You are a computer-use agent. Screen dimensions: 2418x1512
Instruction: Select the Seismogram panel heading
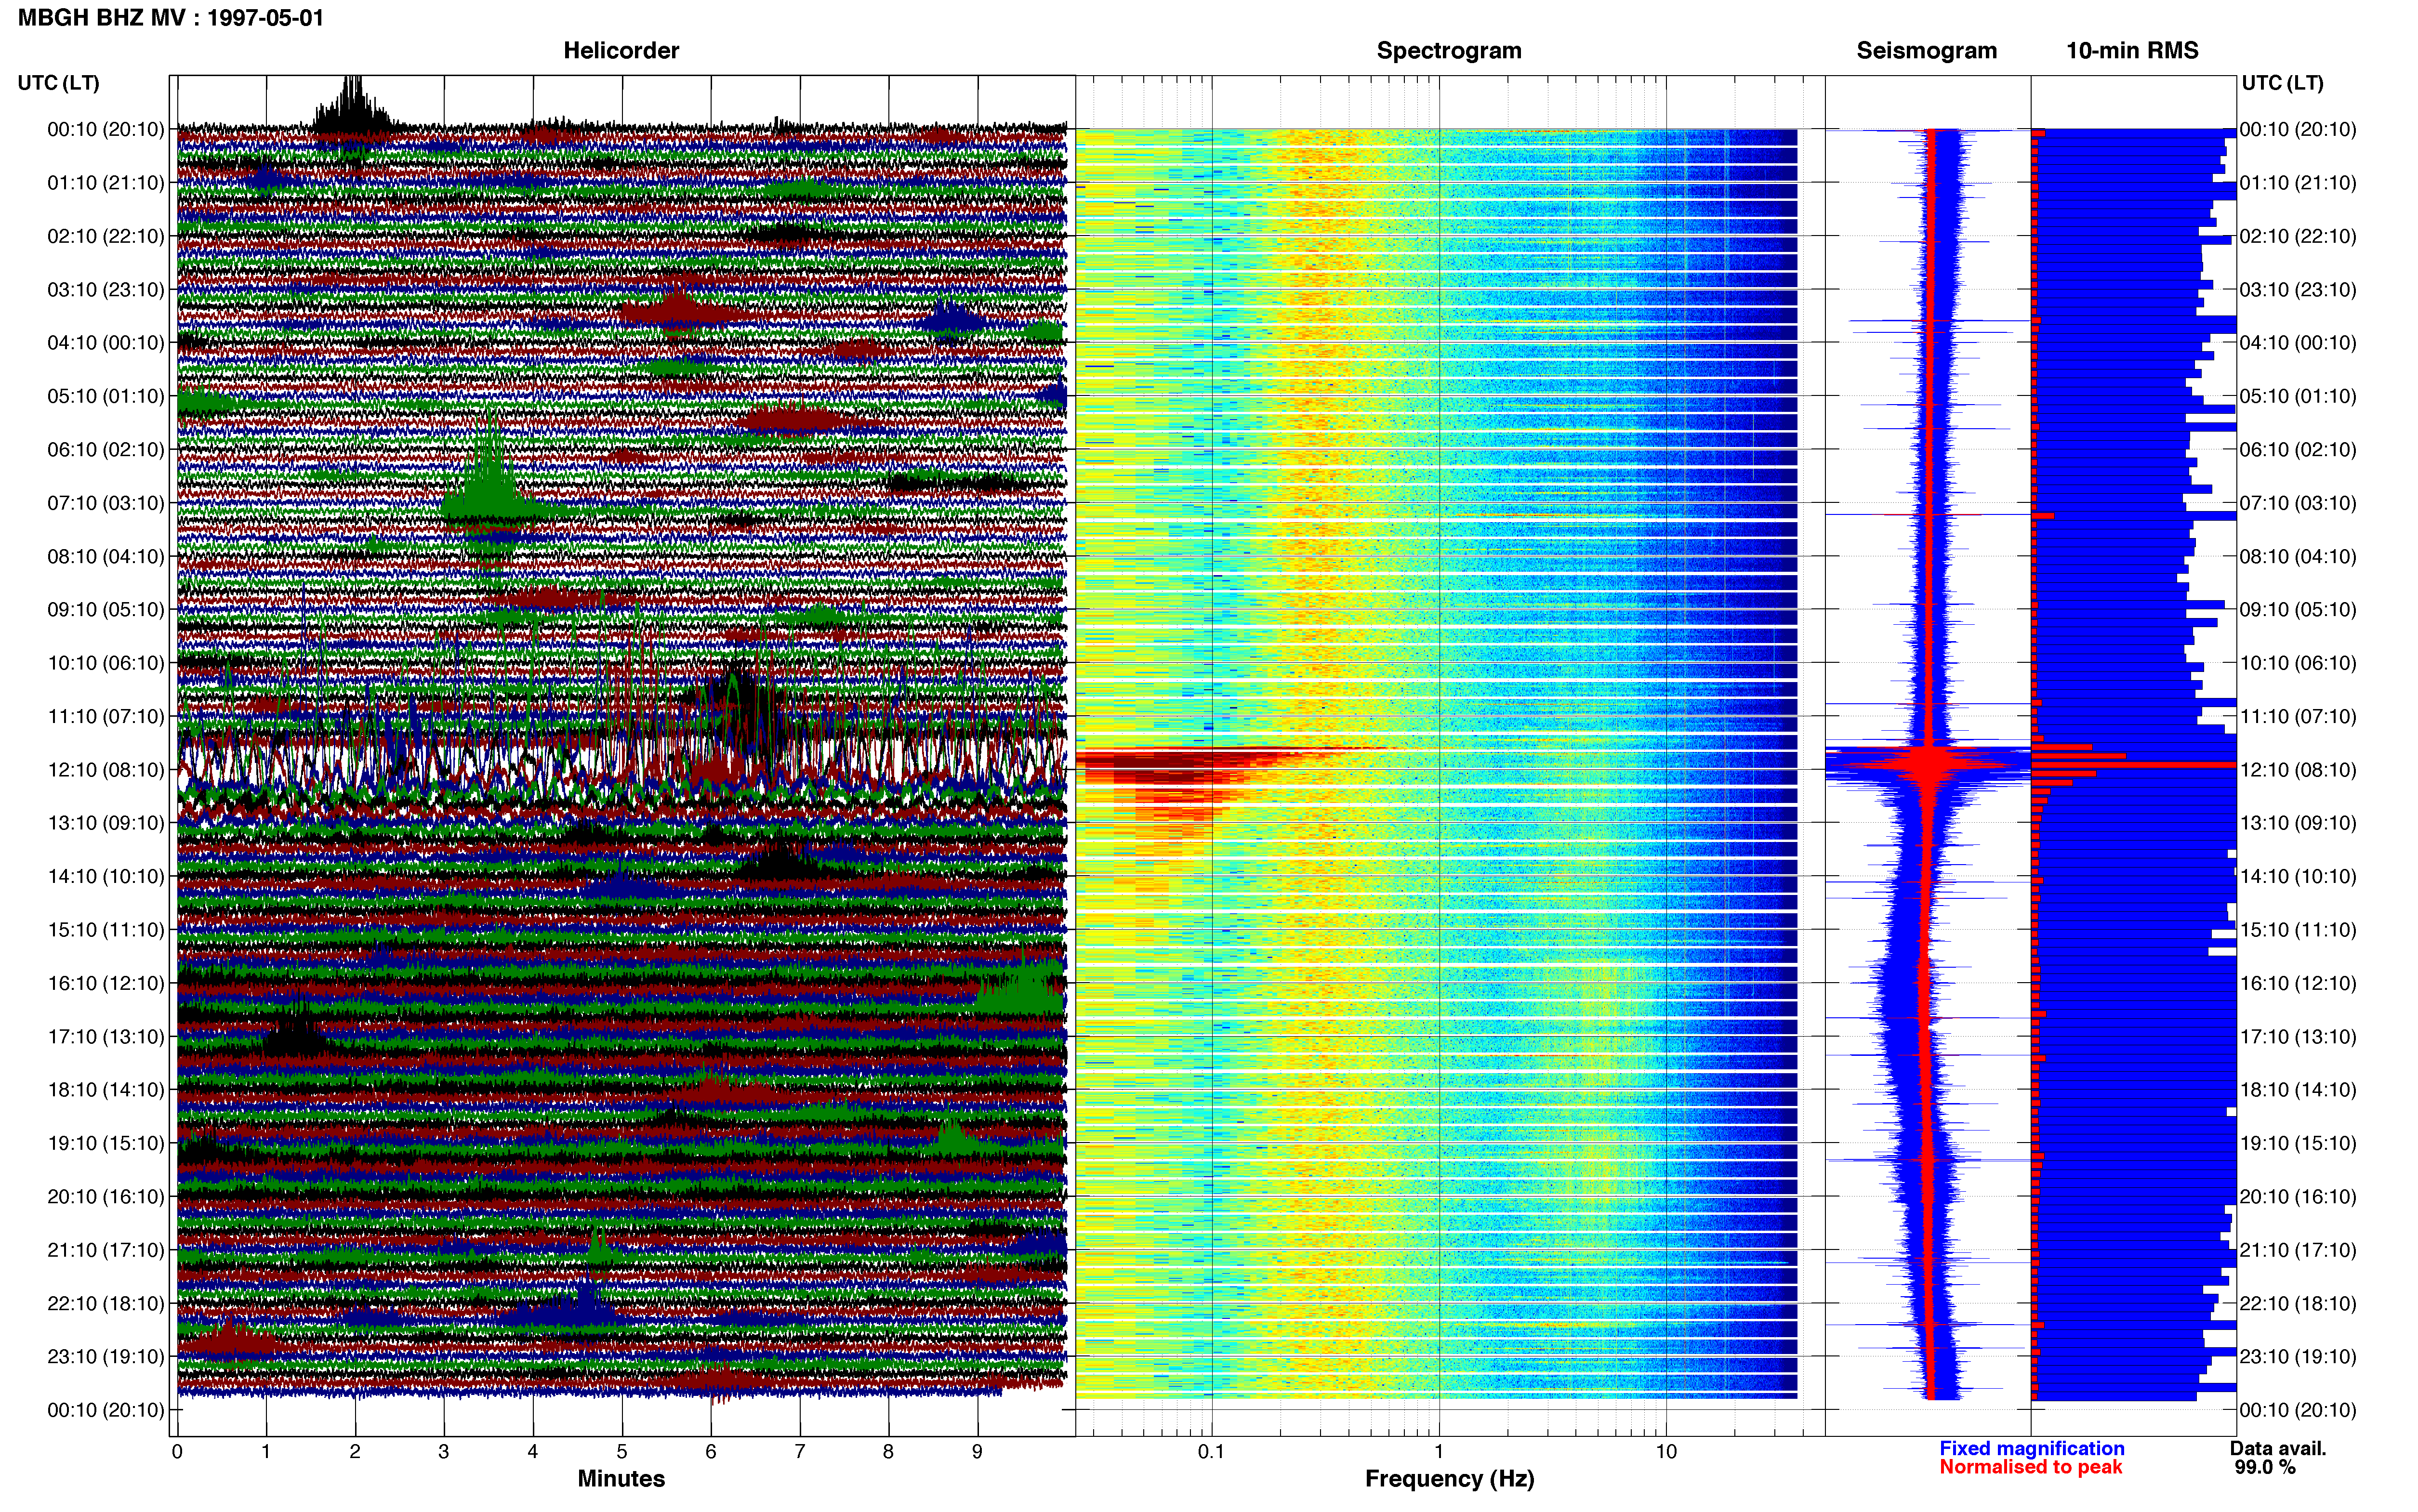tap(1926, 51)
